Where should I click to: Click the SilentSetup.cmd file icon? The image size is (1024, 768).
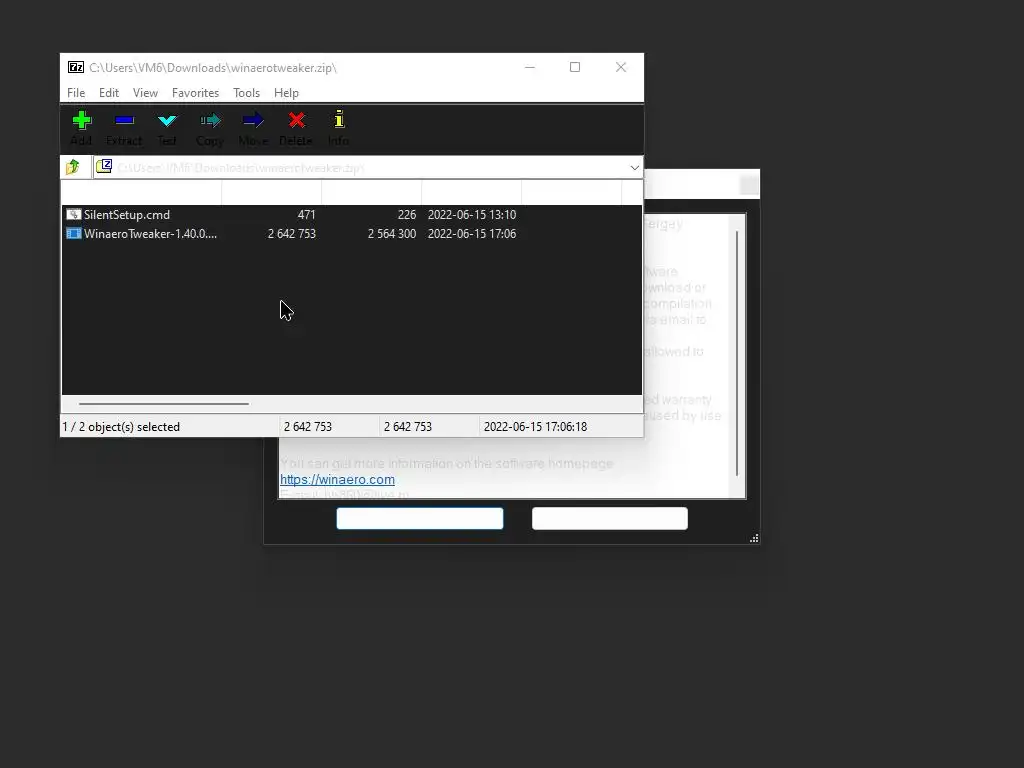pos(74,215)
